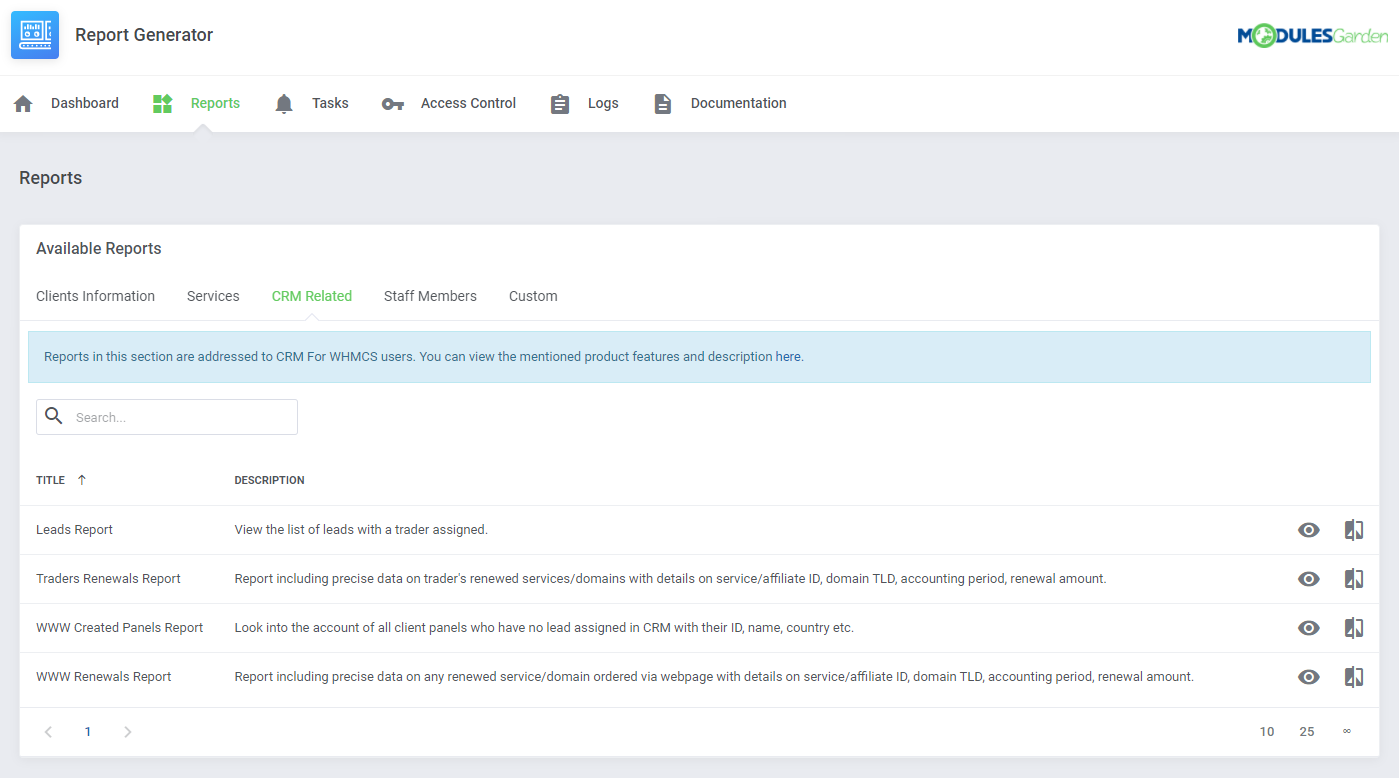Image resolution: width=1399 pixels, height=778 pixels.
Task: Click the Available Reports heading
Action: (98, 249)
